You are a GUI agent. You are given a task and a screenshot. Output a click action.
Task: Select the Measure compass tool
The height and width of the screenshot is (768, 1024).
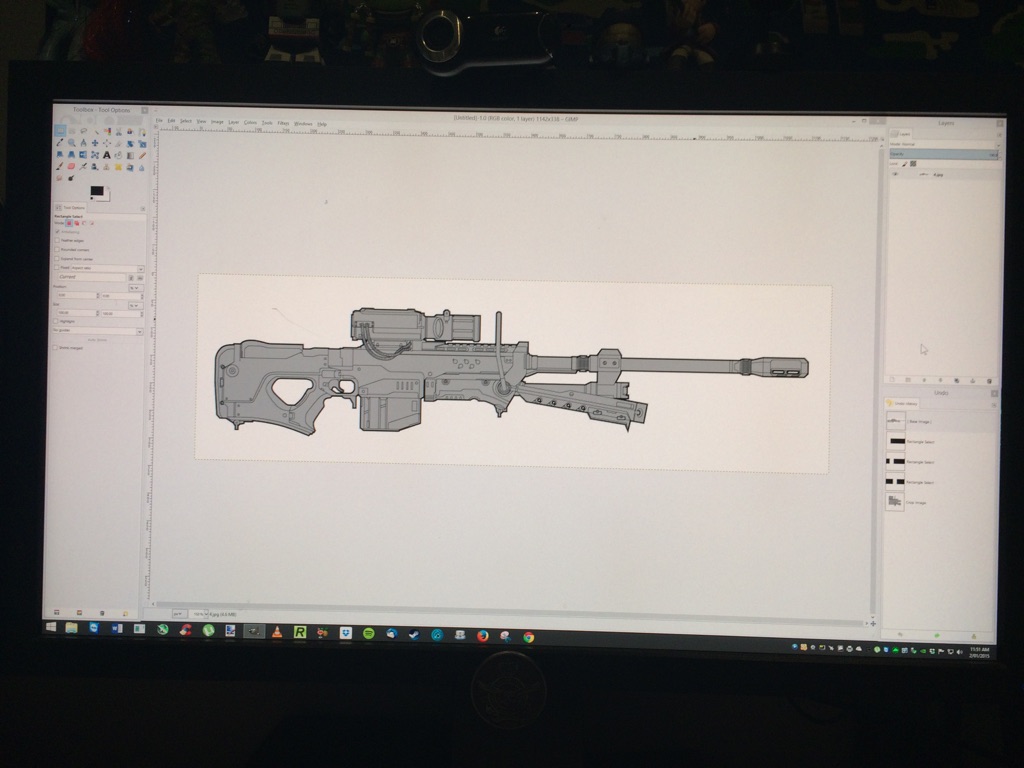tap(84, 143)
